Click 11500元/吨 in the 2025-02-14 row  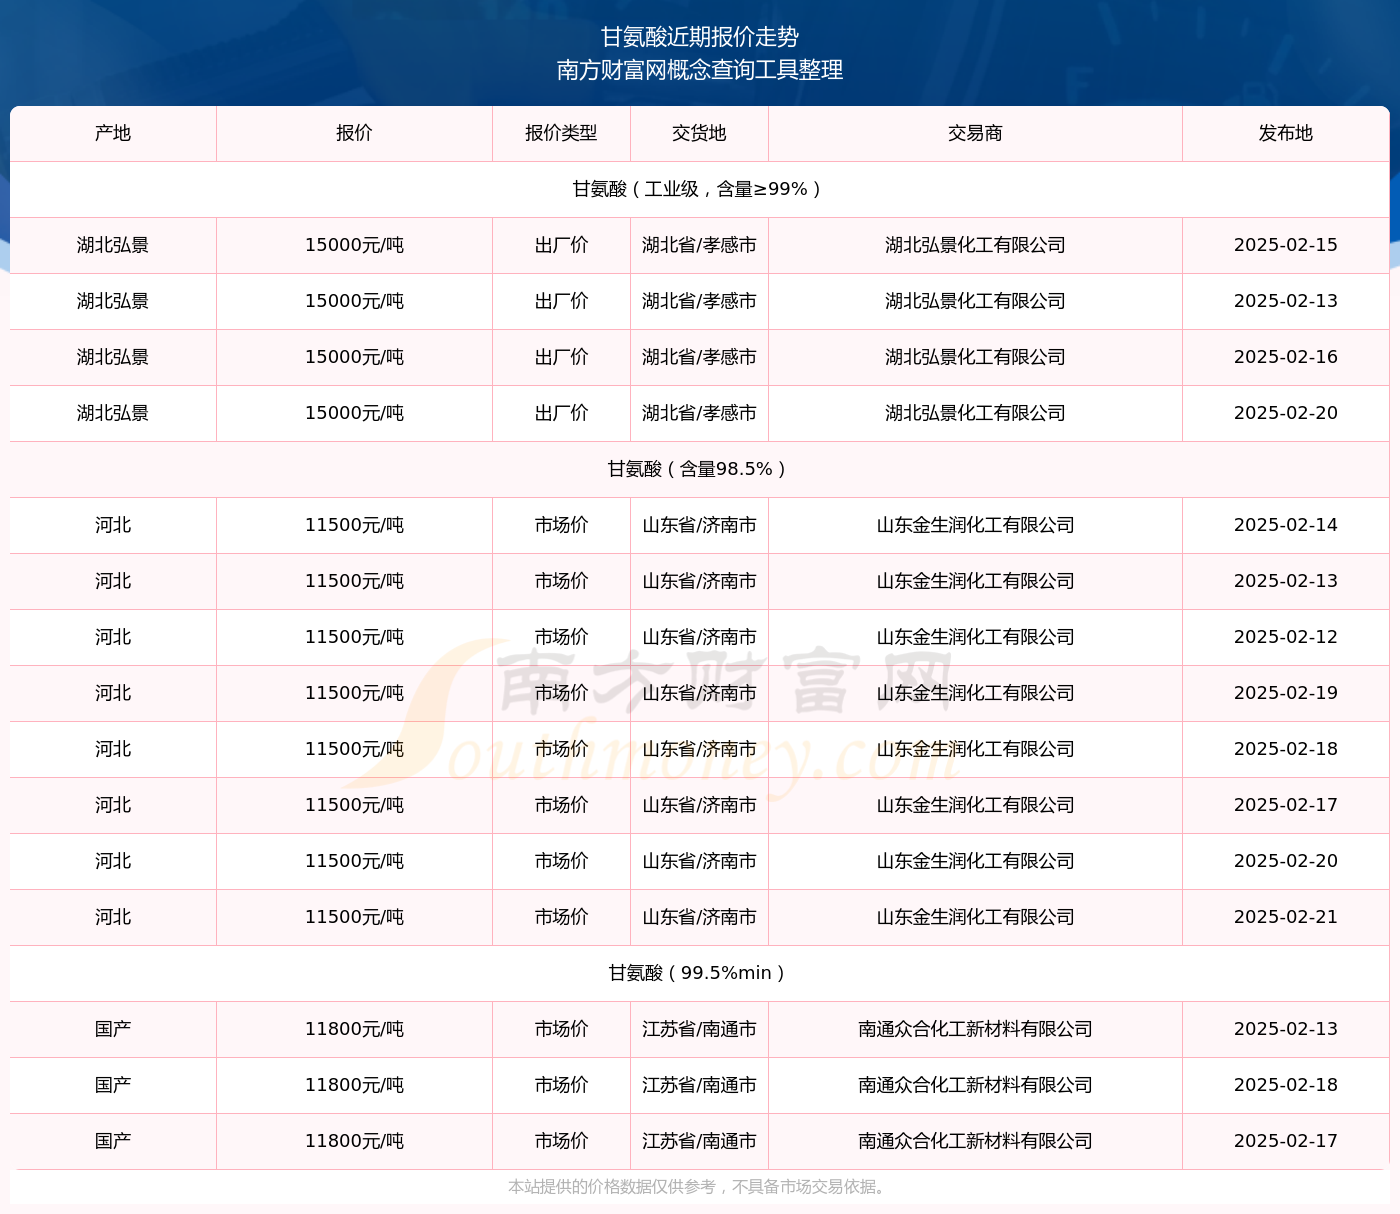(354, 525)
